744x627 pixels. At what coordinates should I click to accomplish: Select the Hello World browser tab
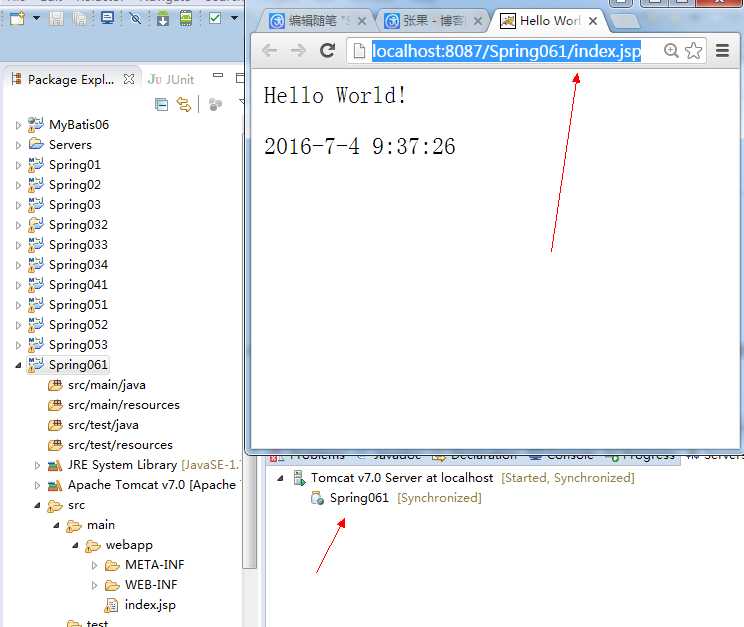click(541, 21)
